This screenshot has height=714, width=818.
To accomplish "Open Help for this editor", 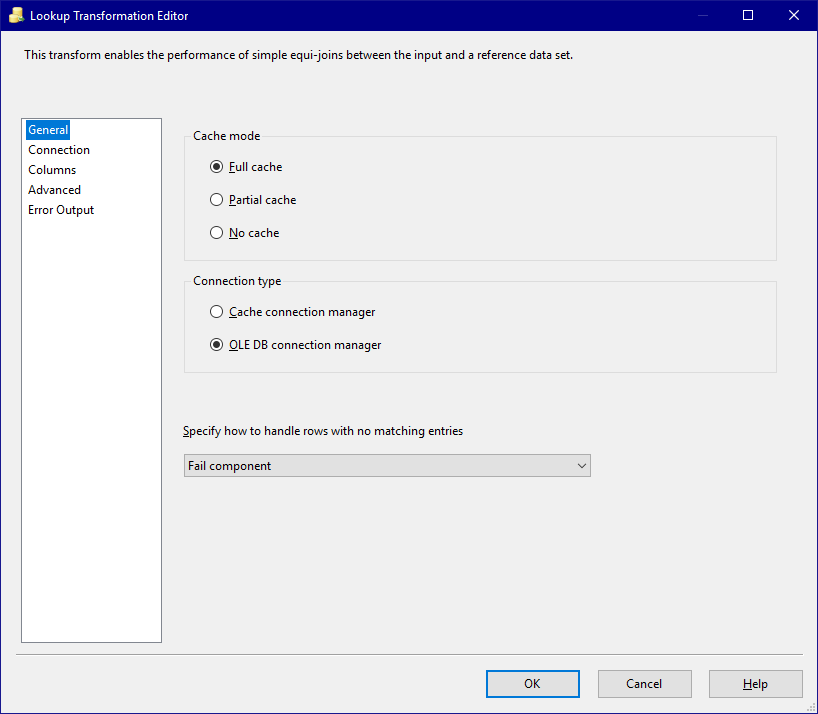I will [755, 684].
